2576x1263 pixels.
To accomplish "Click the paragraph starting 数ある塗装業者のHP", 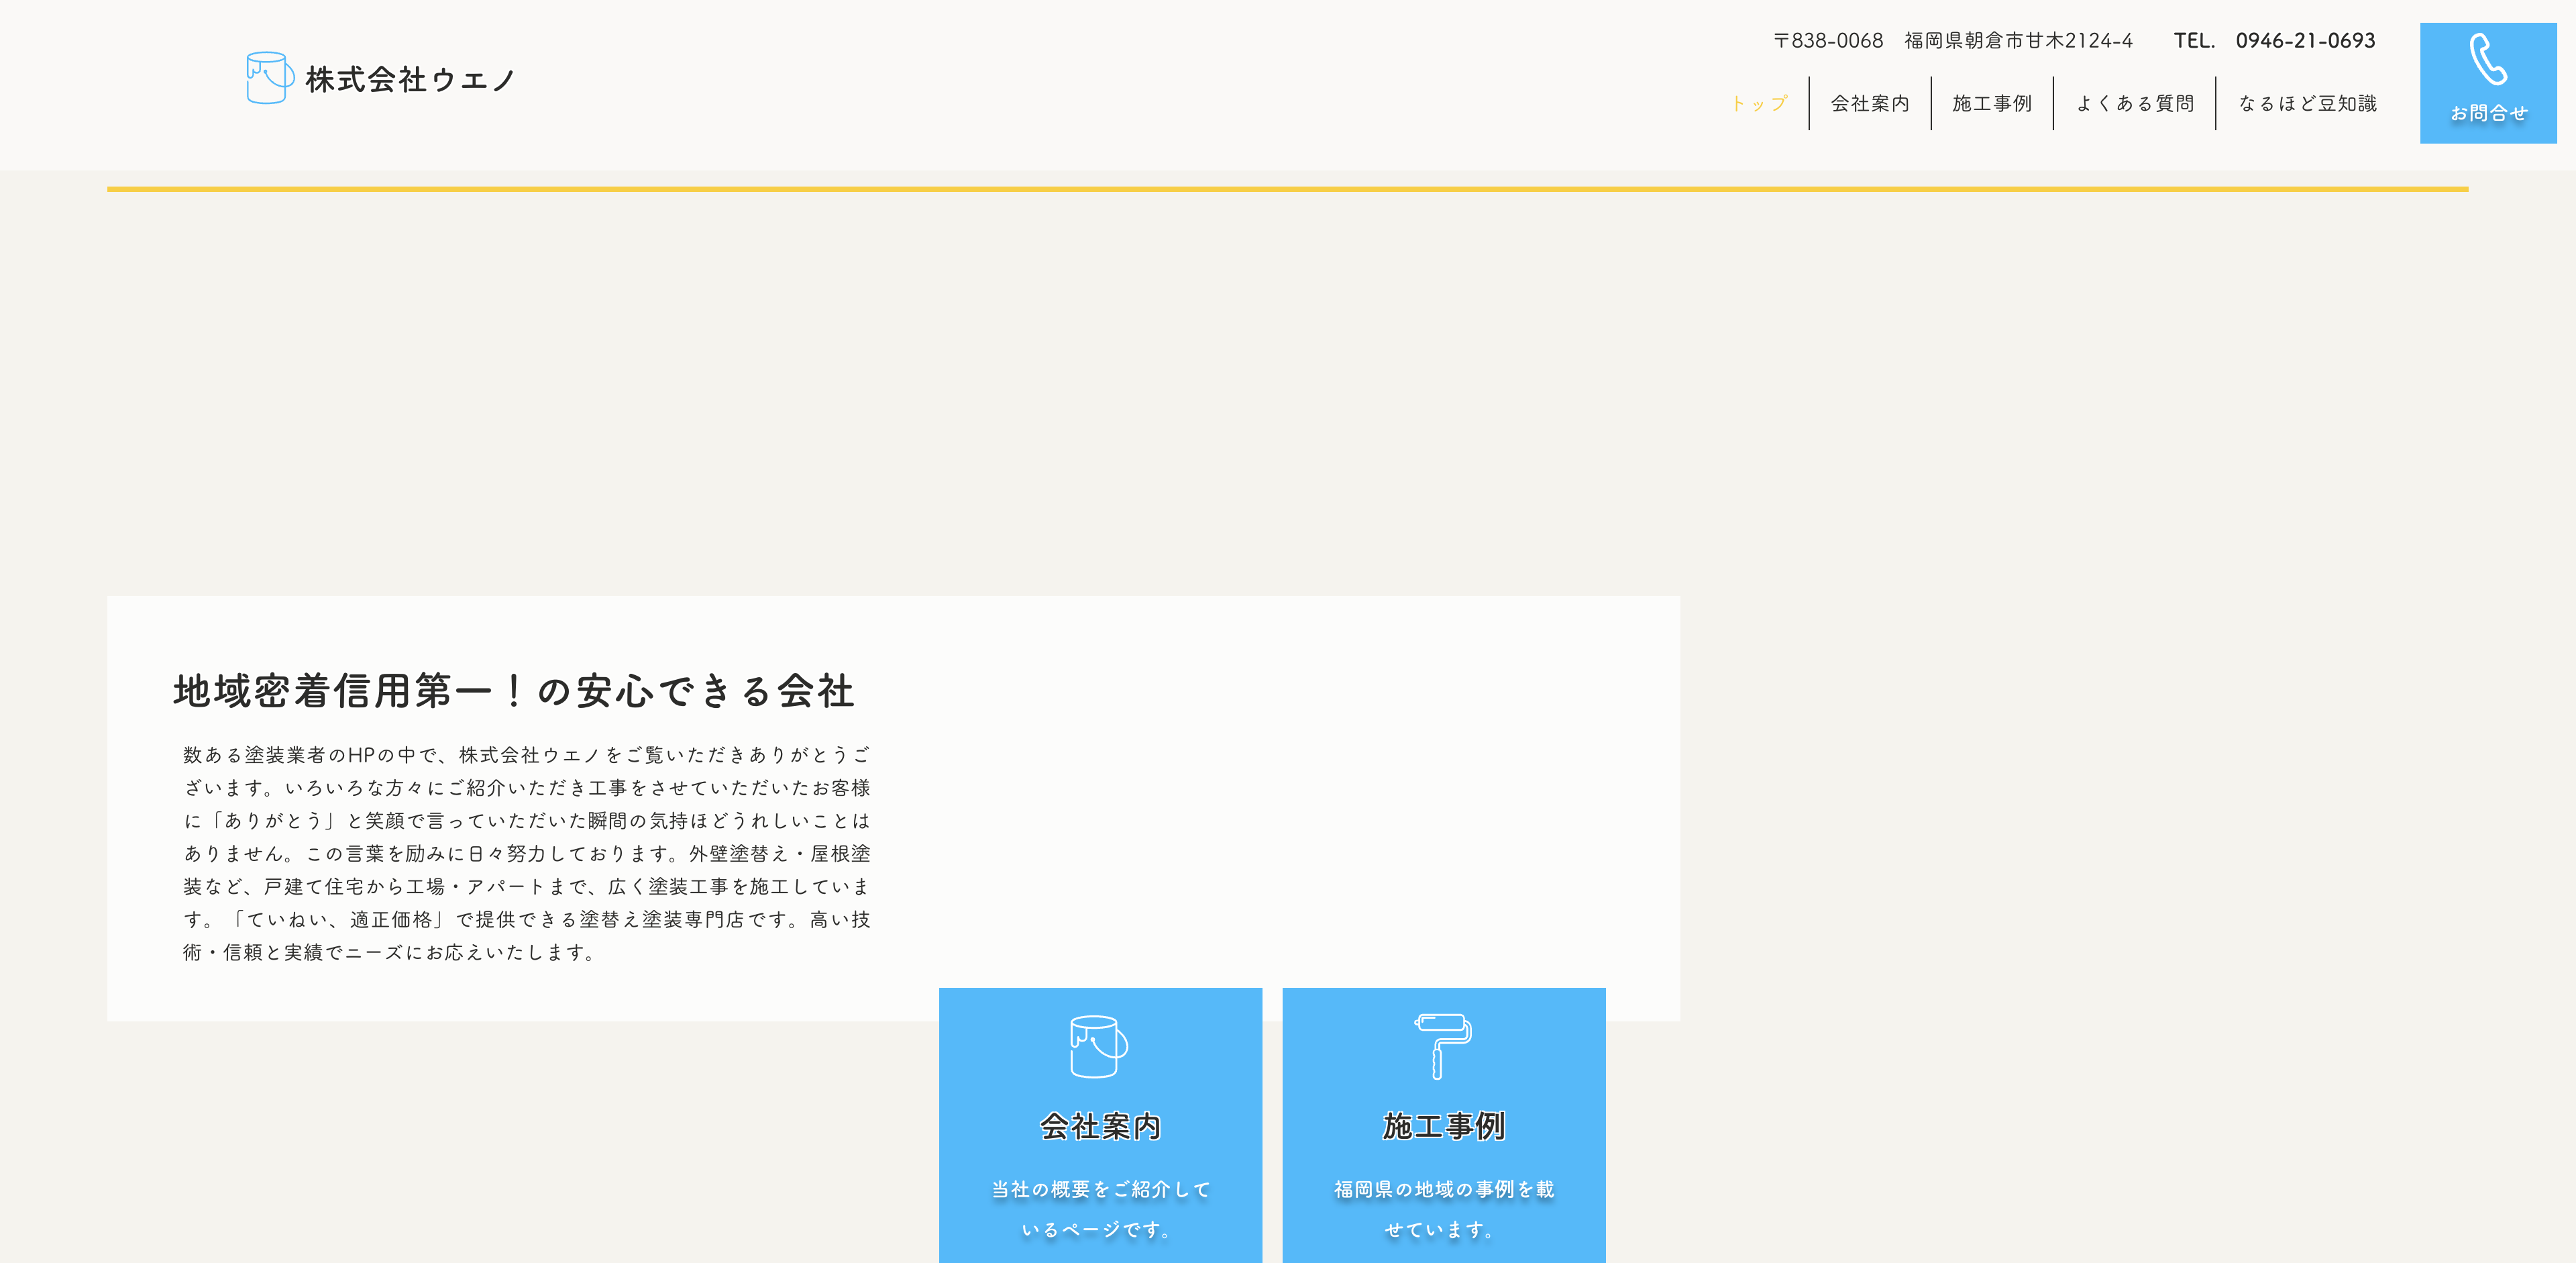I will 527,853.
